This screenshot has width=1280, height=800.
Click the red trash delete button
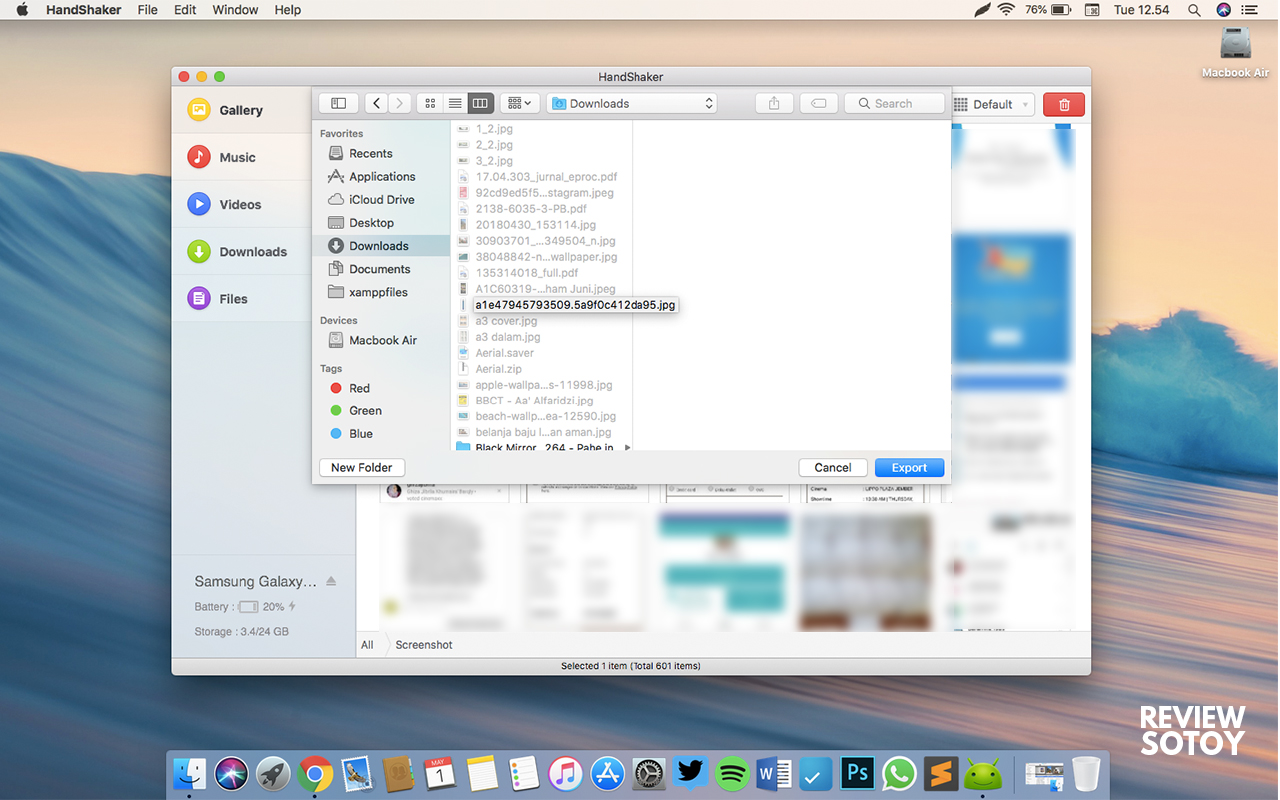pos(1064,104)
